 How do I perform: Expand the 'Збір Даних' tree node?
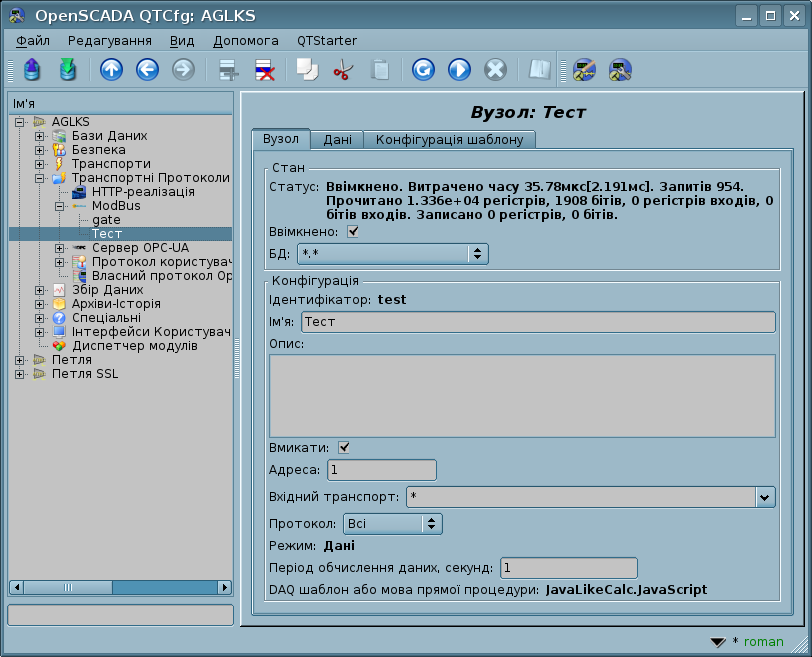[39, 290]
